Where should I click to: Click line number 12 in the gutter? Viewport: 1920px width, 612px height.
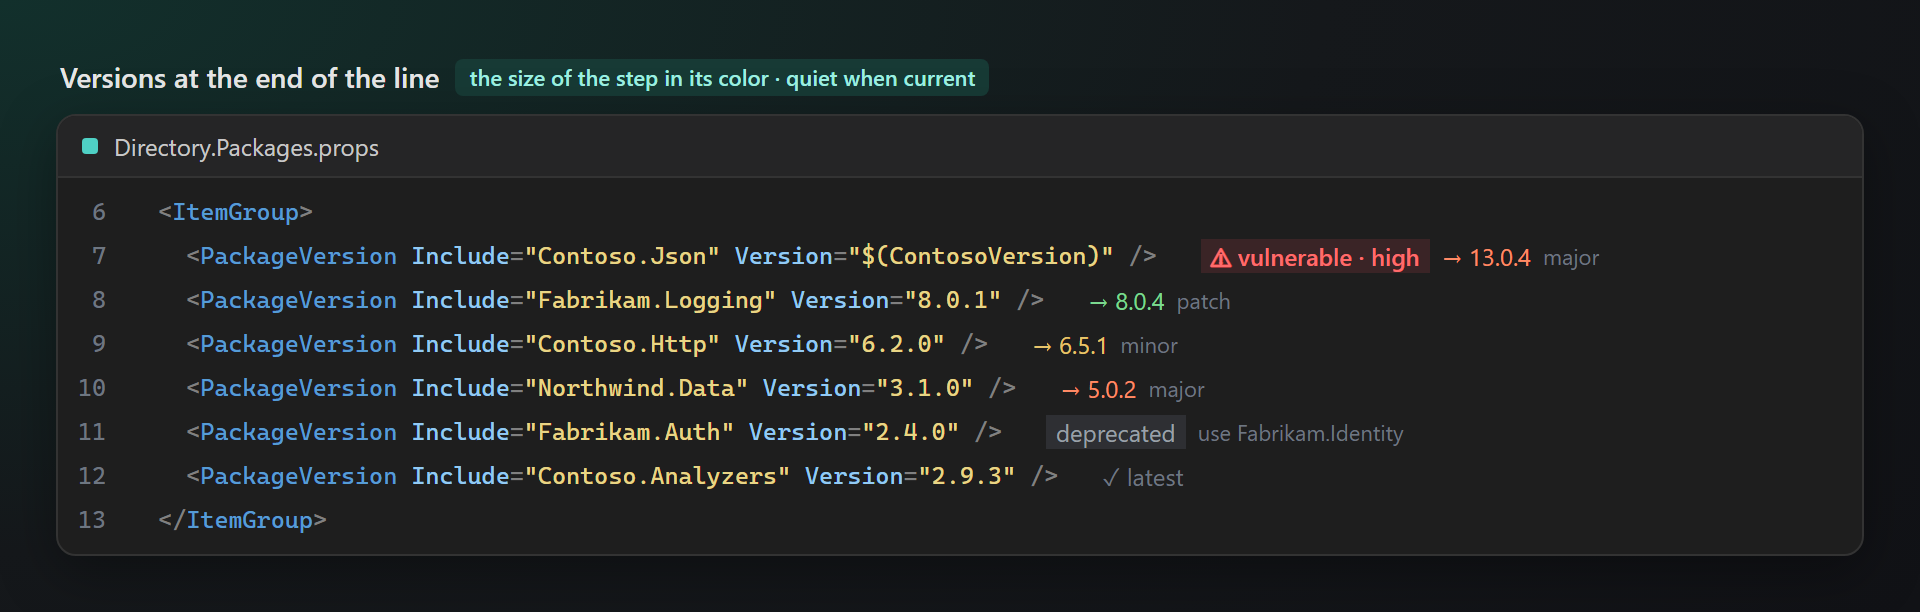[x=92, y=476]
